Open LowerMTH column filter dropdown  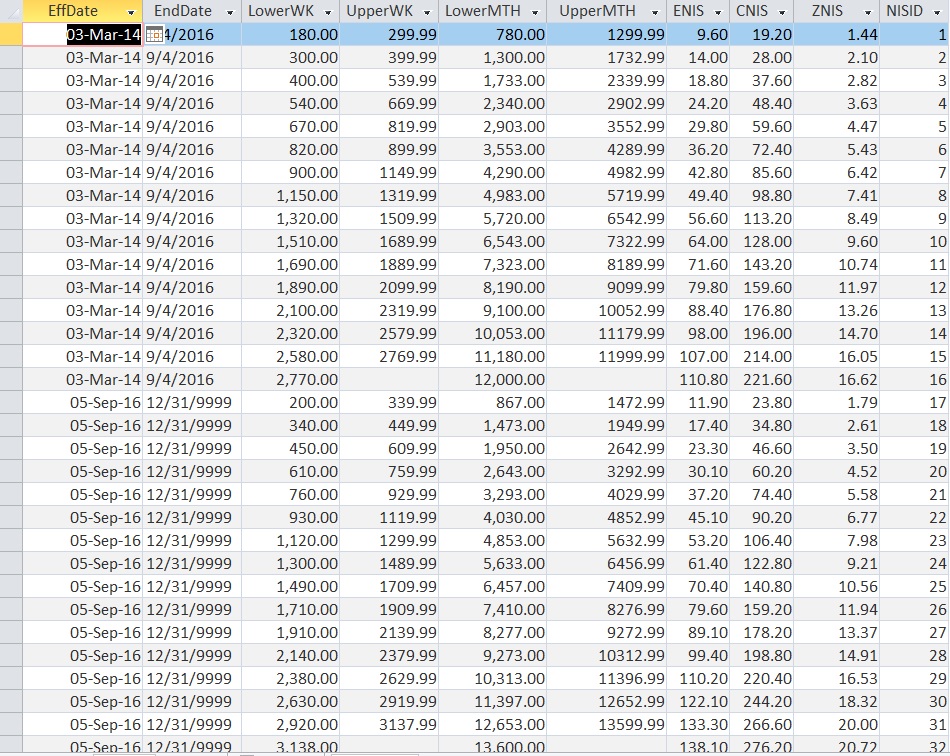tap(535, 12)
